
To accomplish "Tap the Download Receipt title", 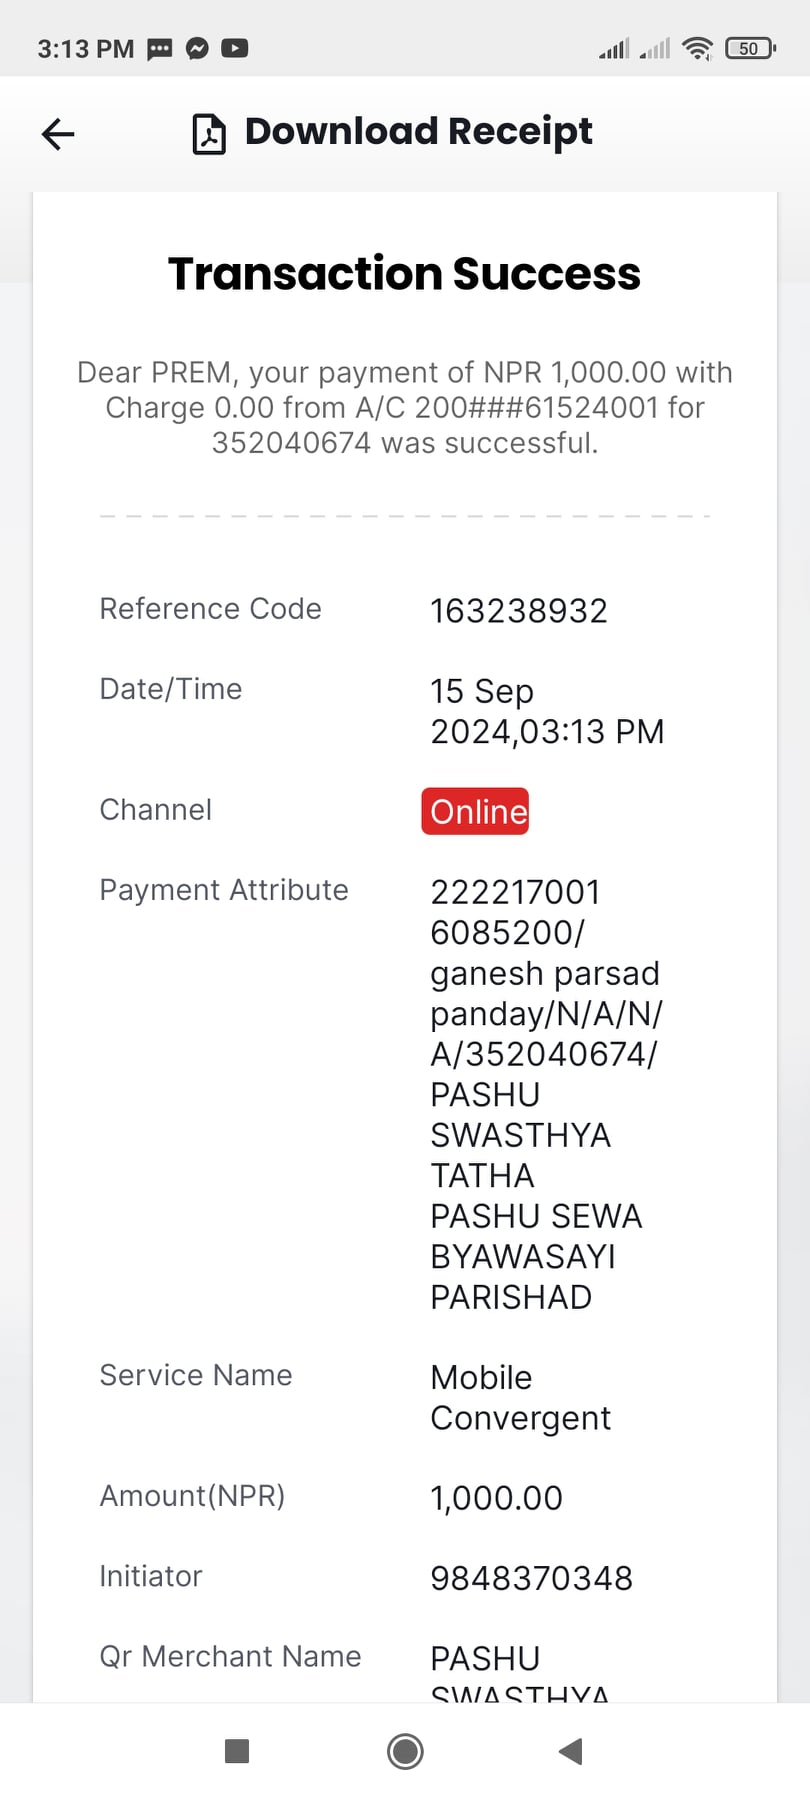I will (418, 131).
